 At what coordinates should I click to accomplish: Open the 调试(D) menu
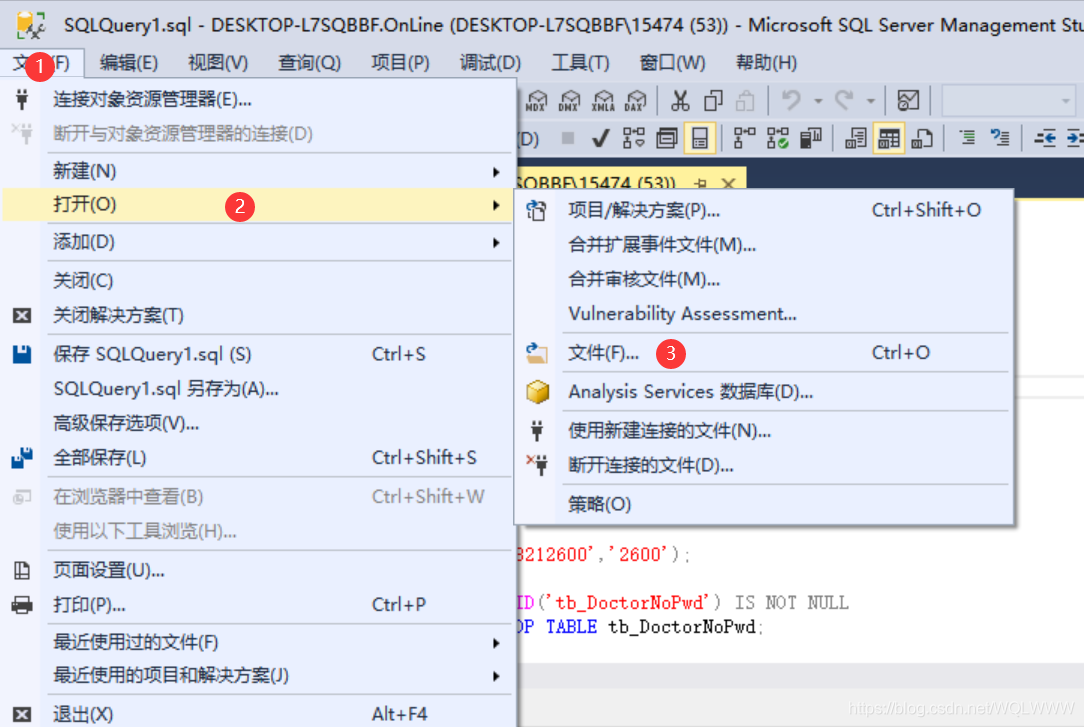click(490, 63)
